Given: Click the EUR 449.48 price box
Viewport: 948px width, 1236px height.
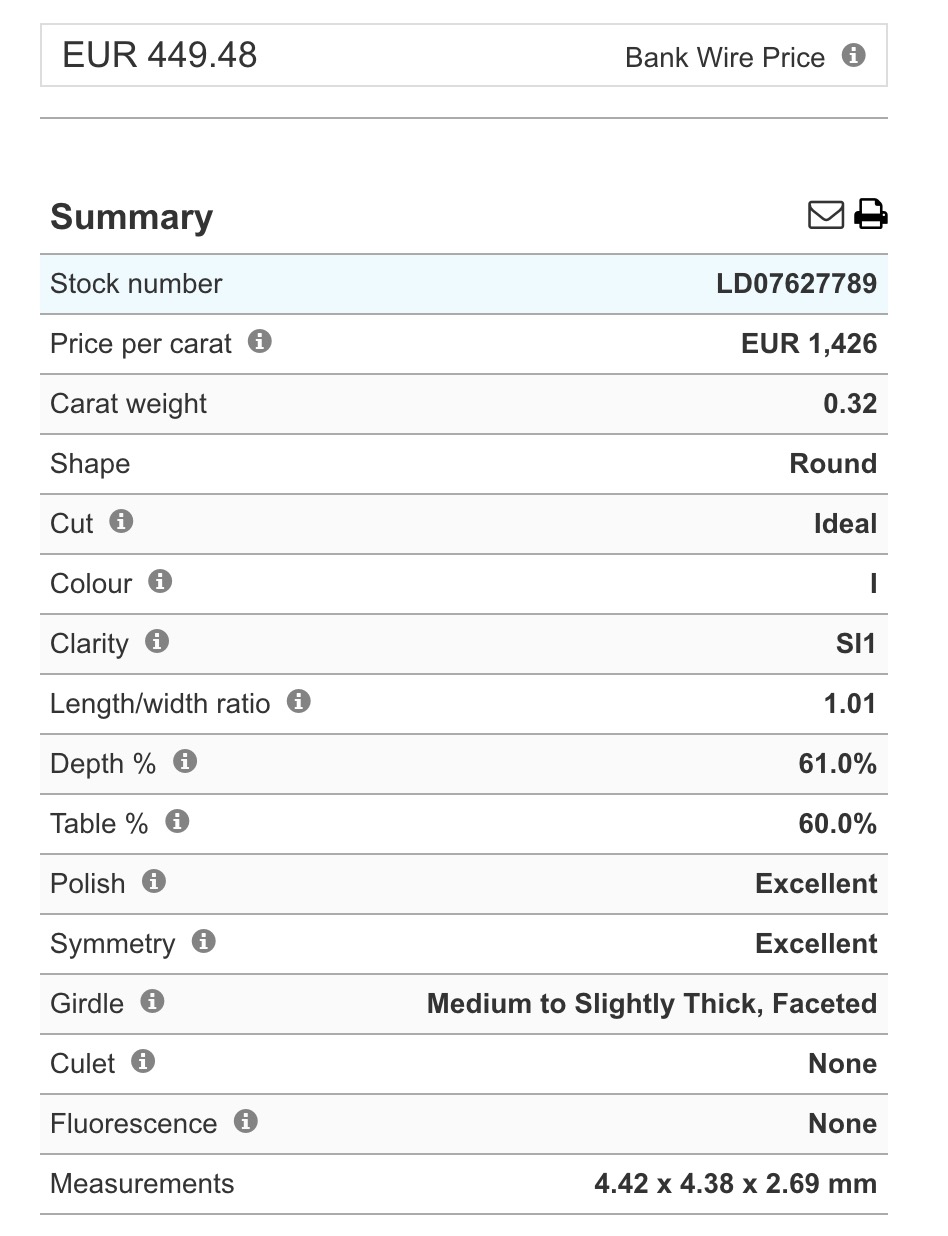Looking at the screenshot, I should pyautogui.click(x=464, y=55).
